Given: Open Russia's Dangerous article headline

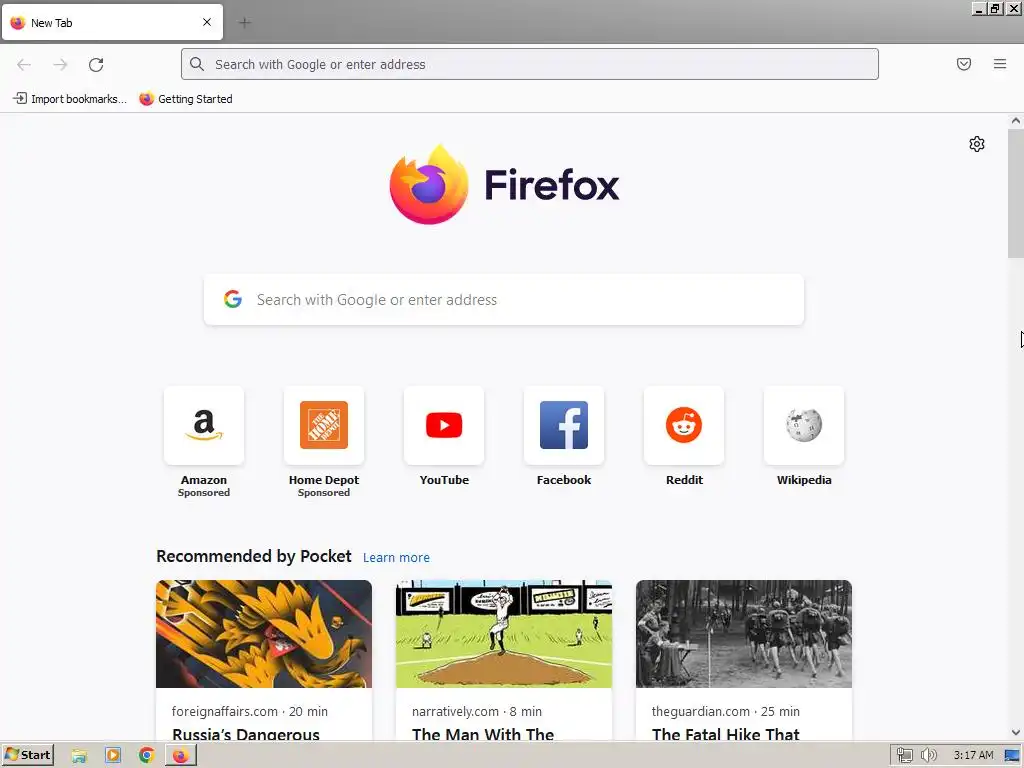Looking at the screenshot, I should click(246, 734).
